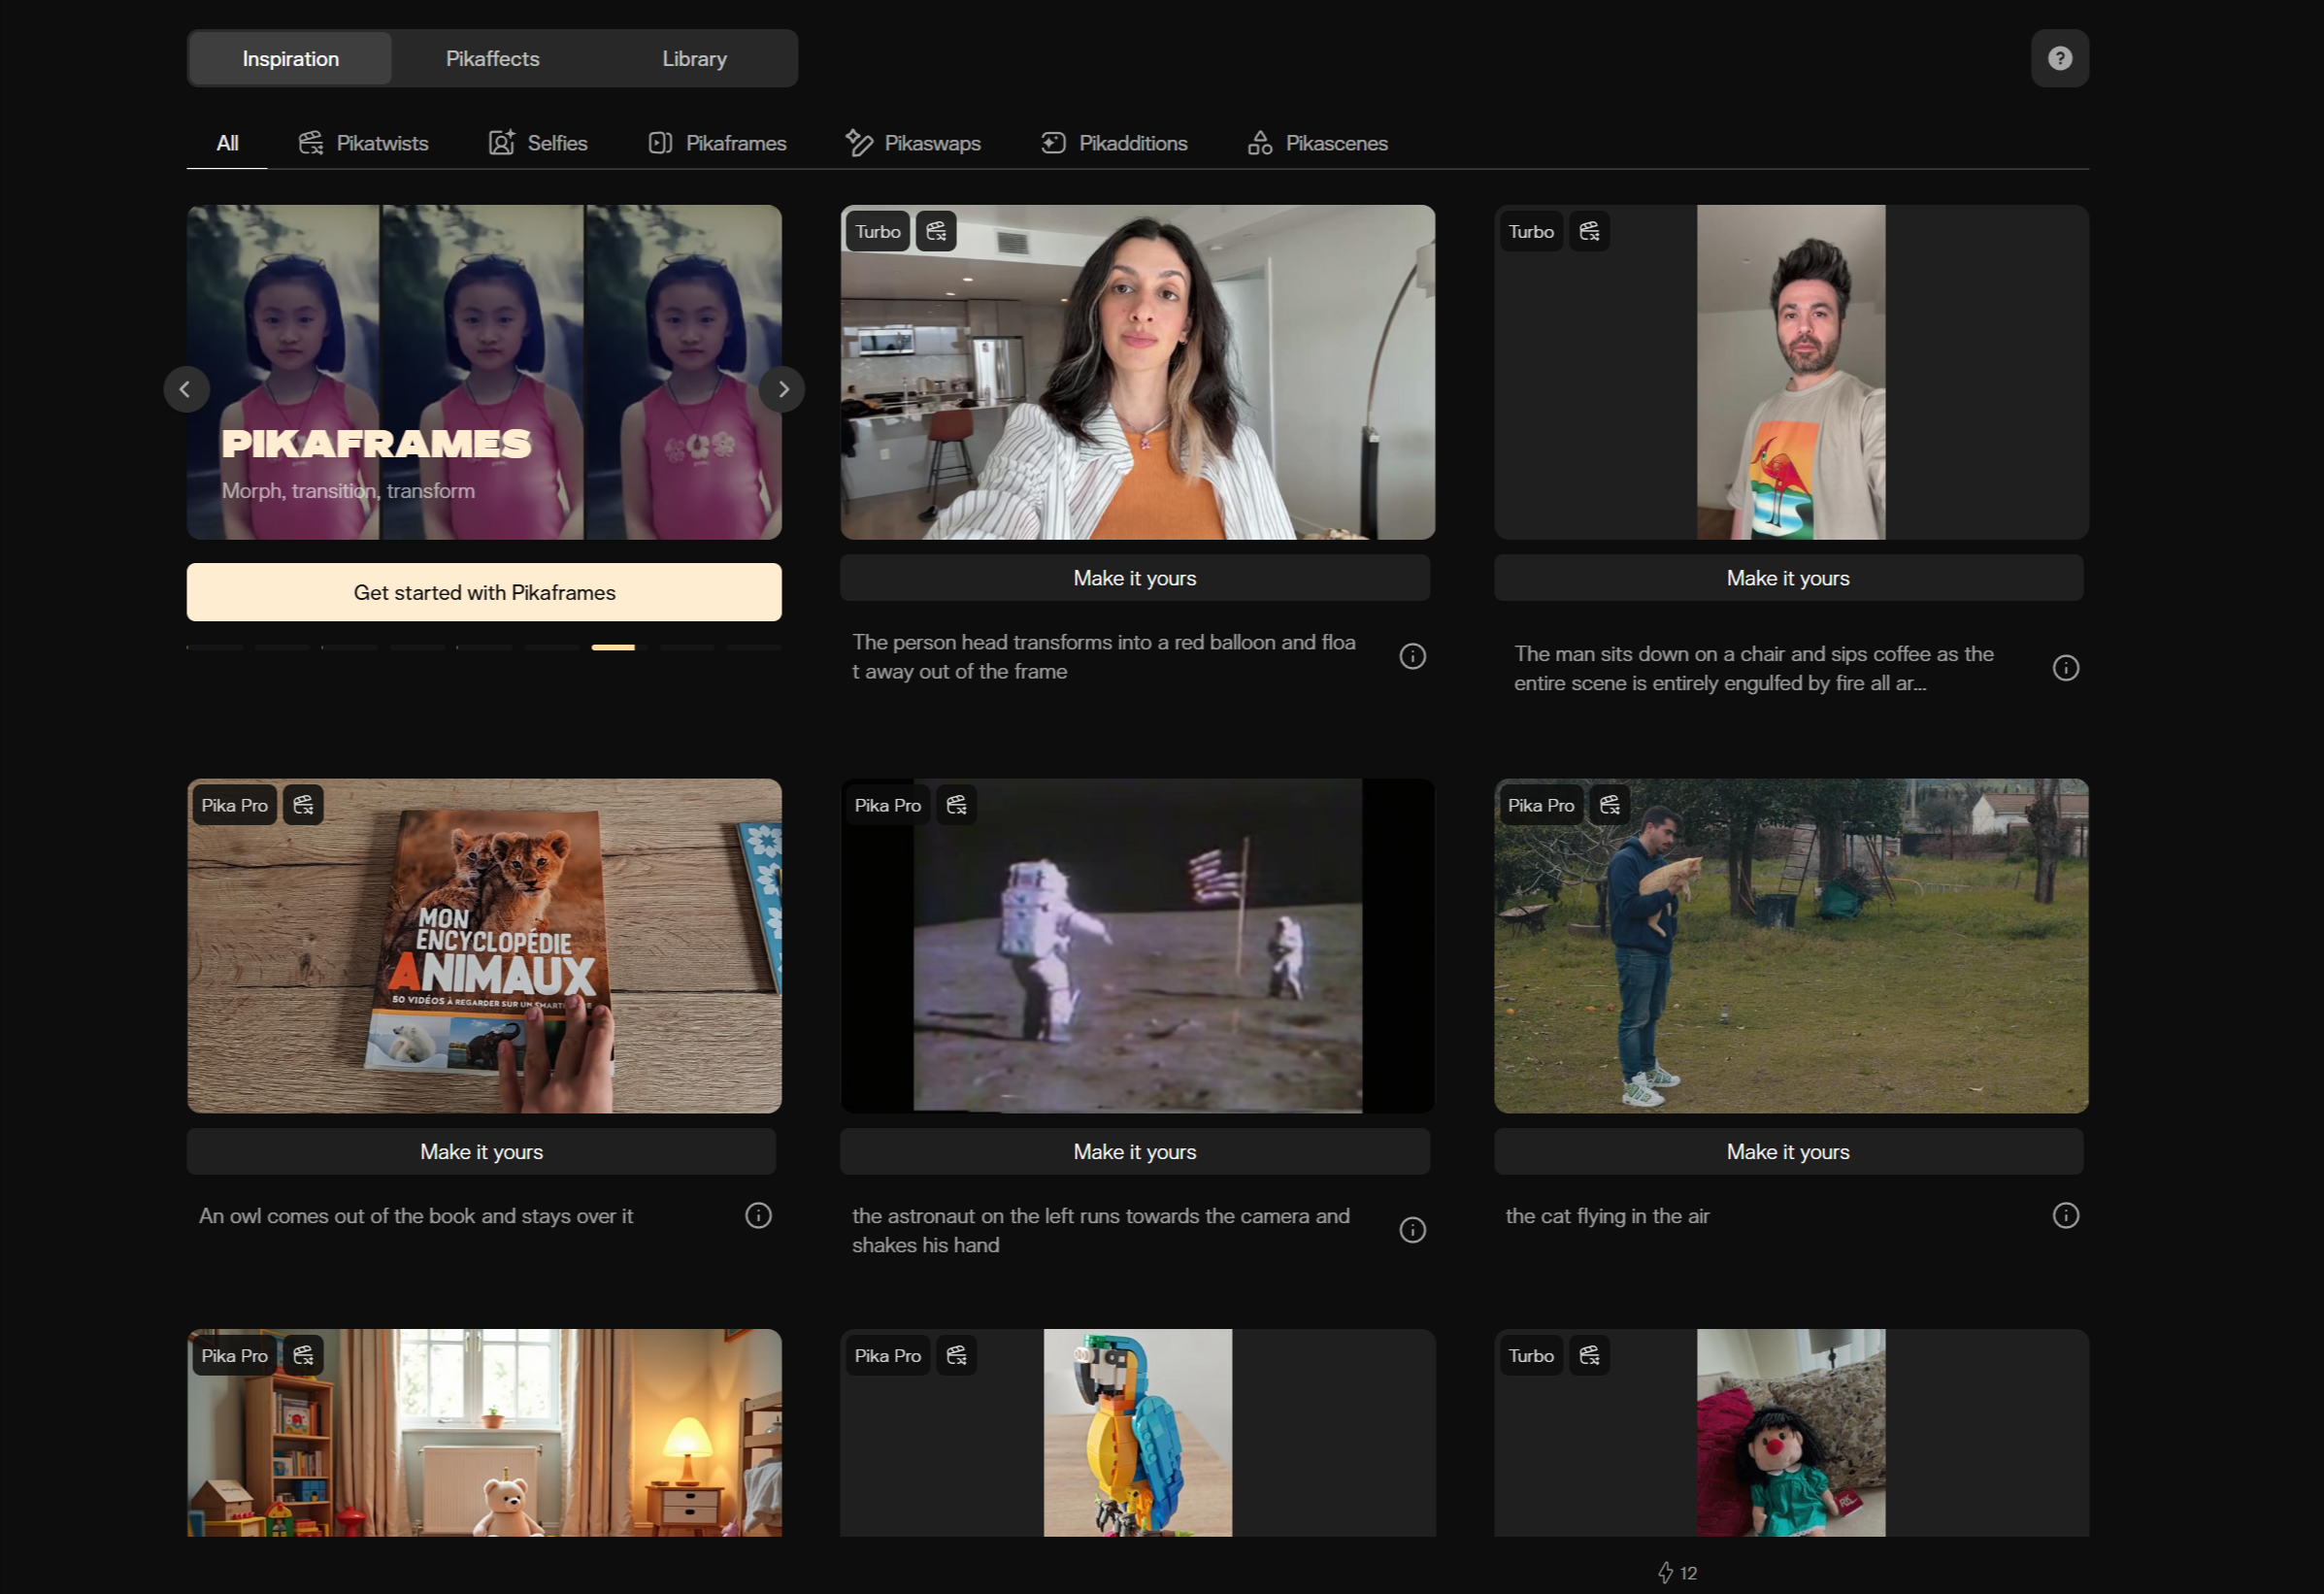This screenshot has height=1594, width=2324.
Task: Filter by the Pikascenes category
Action: [1317, 143]
